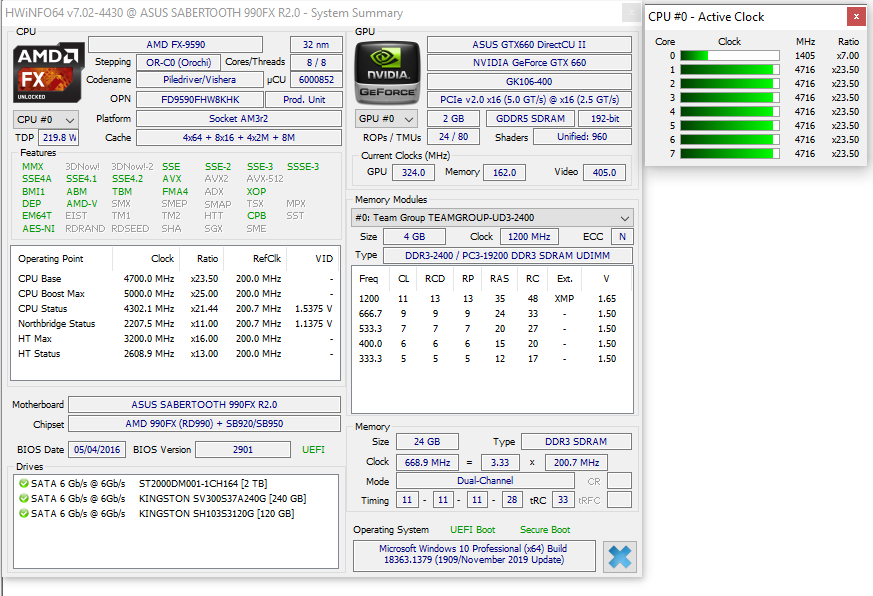
Task: Click the OR-C0 (Orochi) stepping field
Action: tap(179, 62)
